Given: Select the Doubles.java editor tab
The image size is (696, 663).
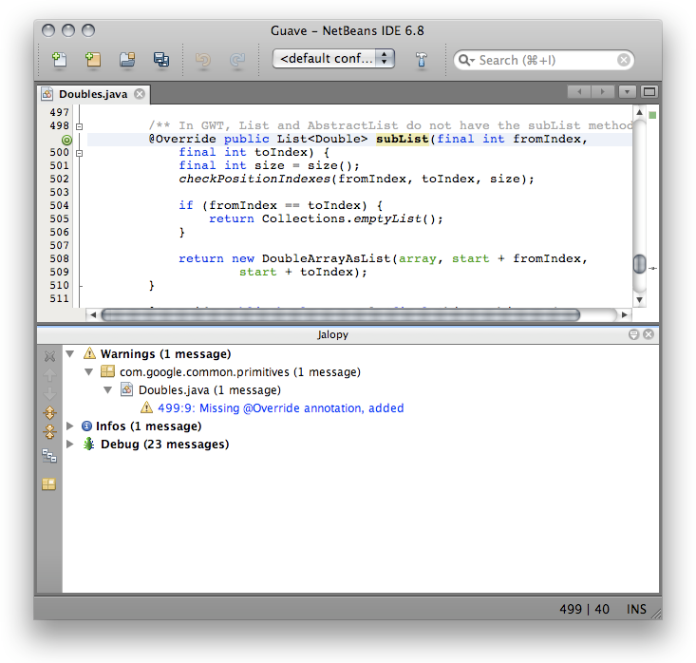Looking at the screenshot, I should click(93, 94).
